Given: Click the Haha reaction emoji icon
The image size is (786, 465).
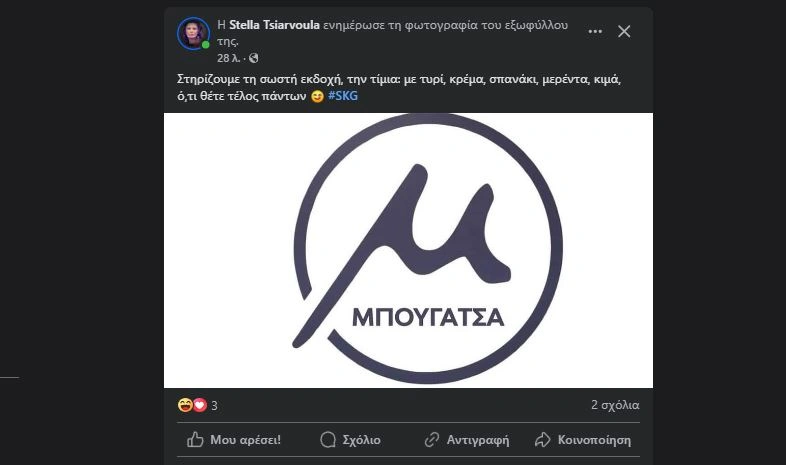Looking at the screenshot, I should 185,405.
